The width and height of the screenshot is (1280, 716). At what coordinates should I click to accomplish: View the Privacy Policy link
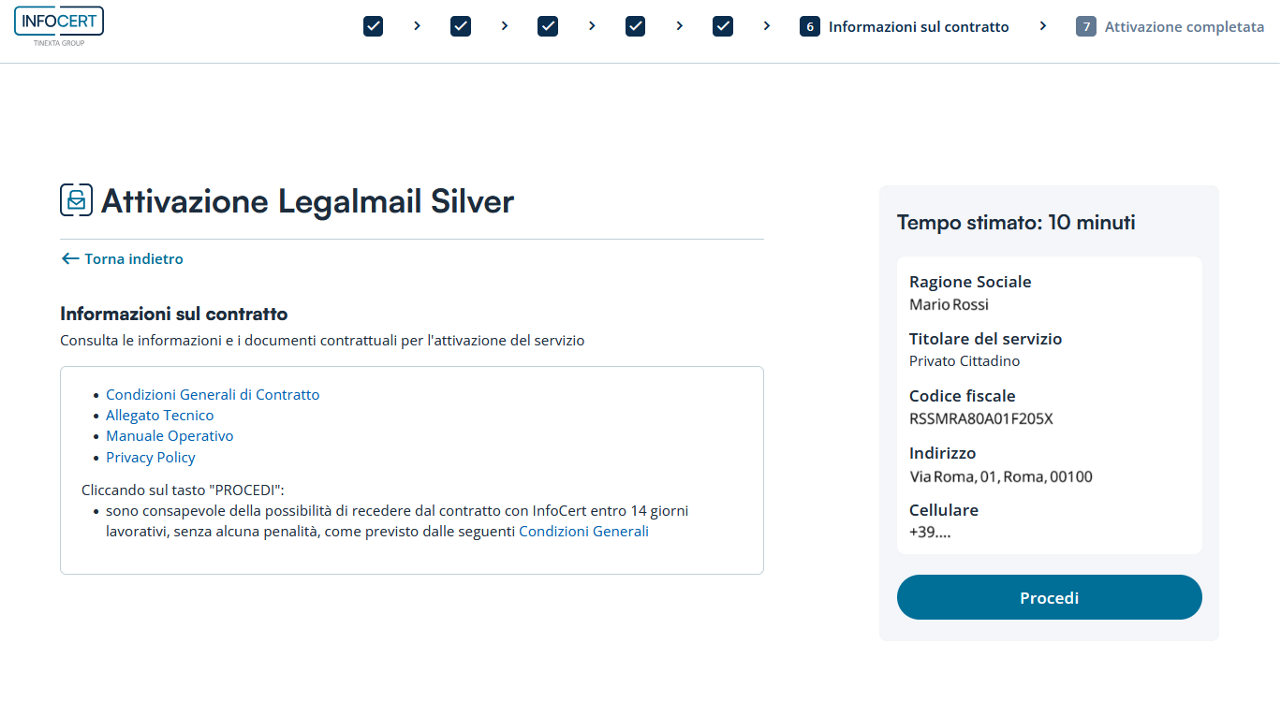151,457
